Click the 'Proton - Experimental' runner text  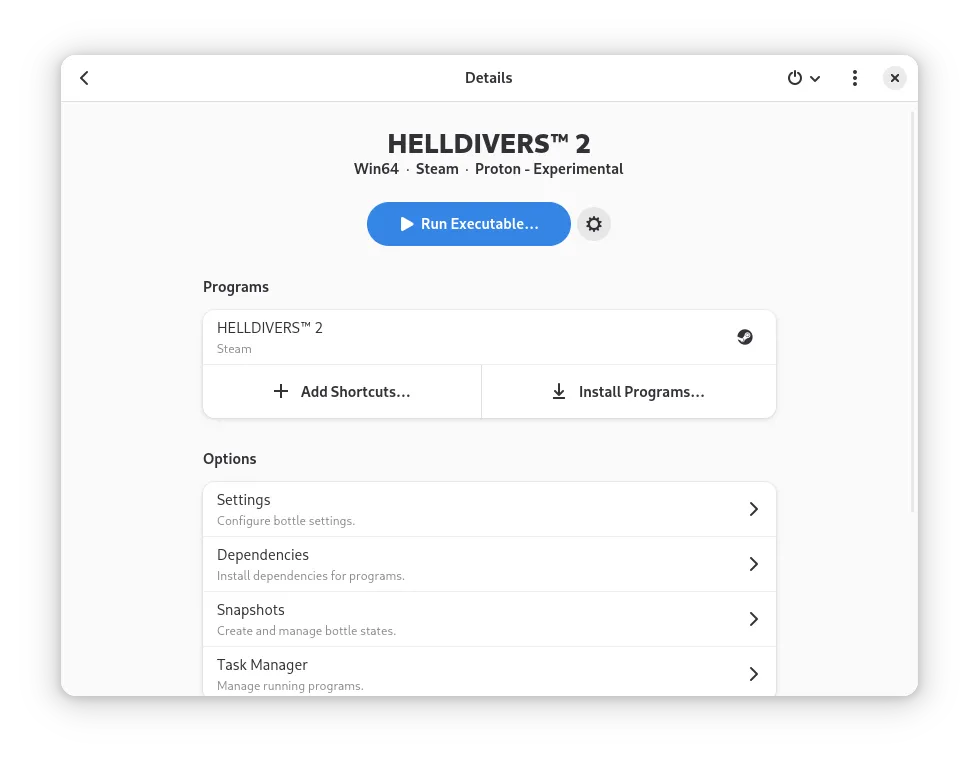(x=549, y=169)
